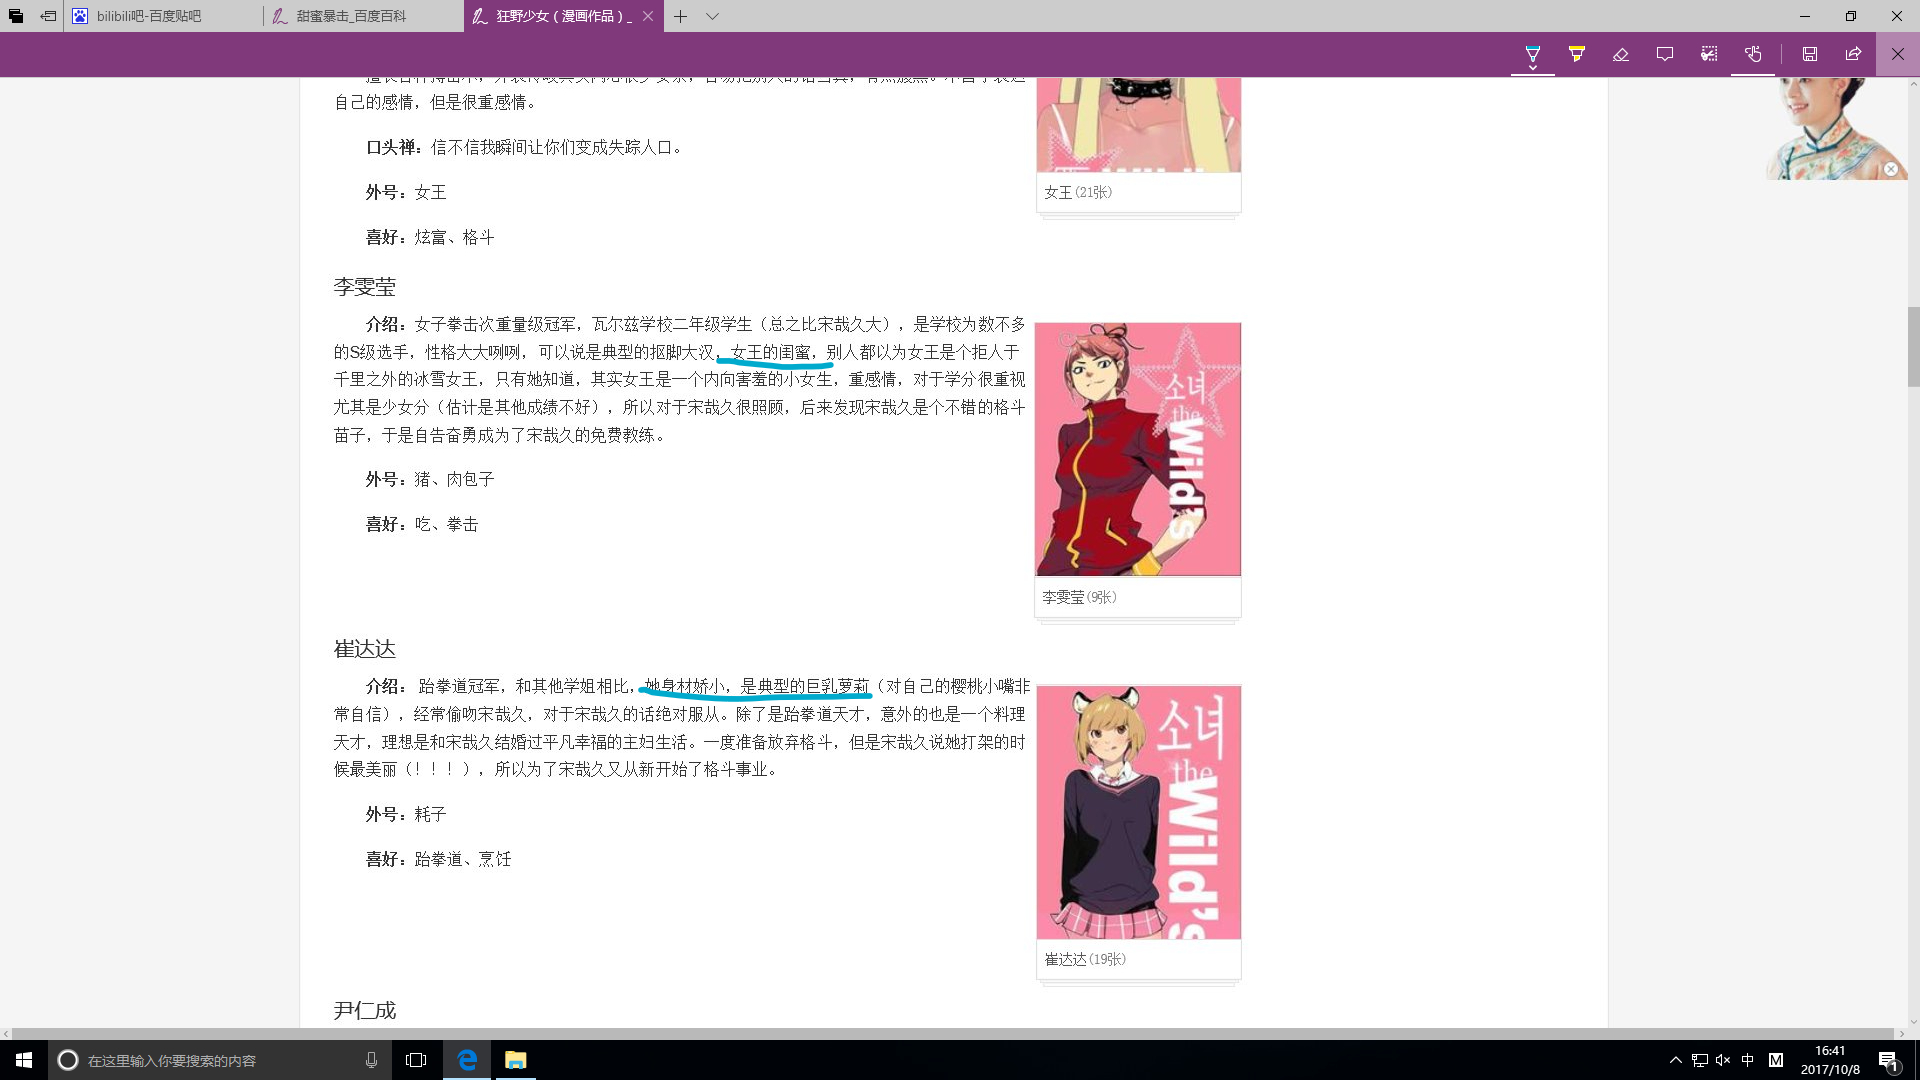Select the yellow highlighter tool
1920x1080 pixels.
click(1577, 54)
